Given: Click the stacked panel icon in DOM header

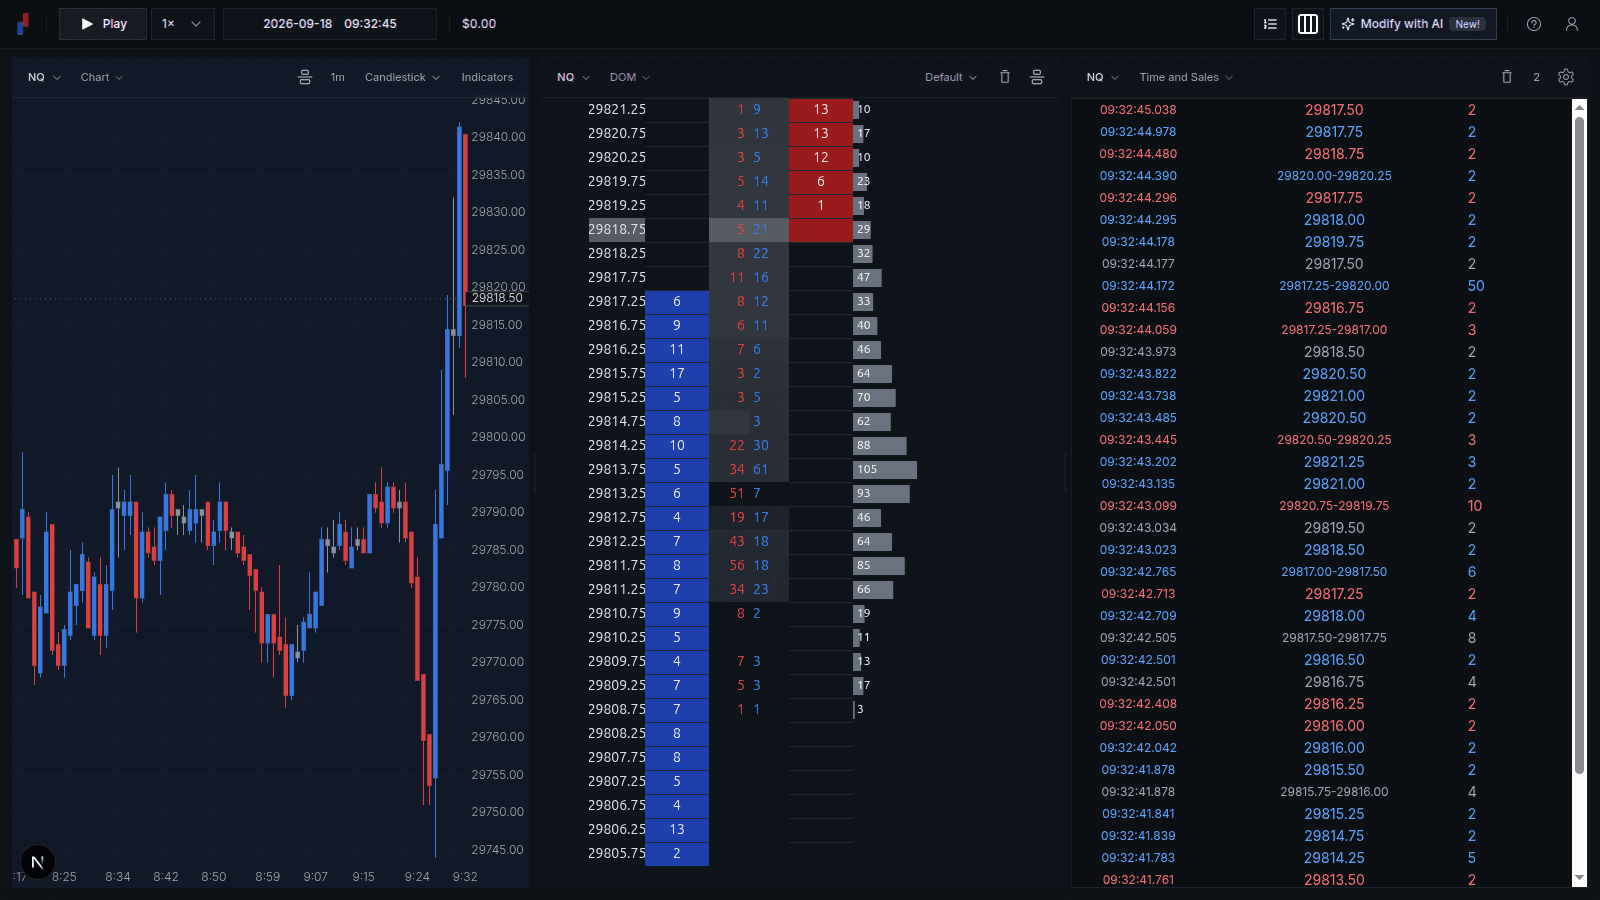Looking at the screenshot, I should tap(1037, 77).
